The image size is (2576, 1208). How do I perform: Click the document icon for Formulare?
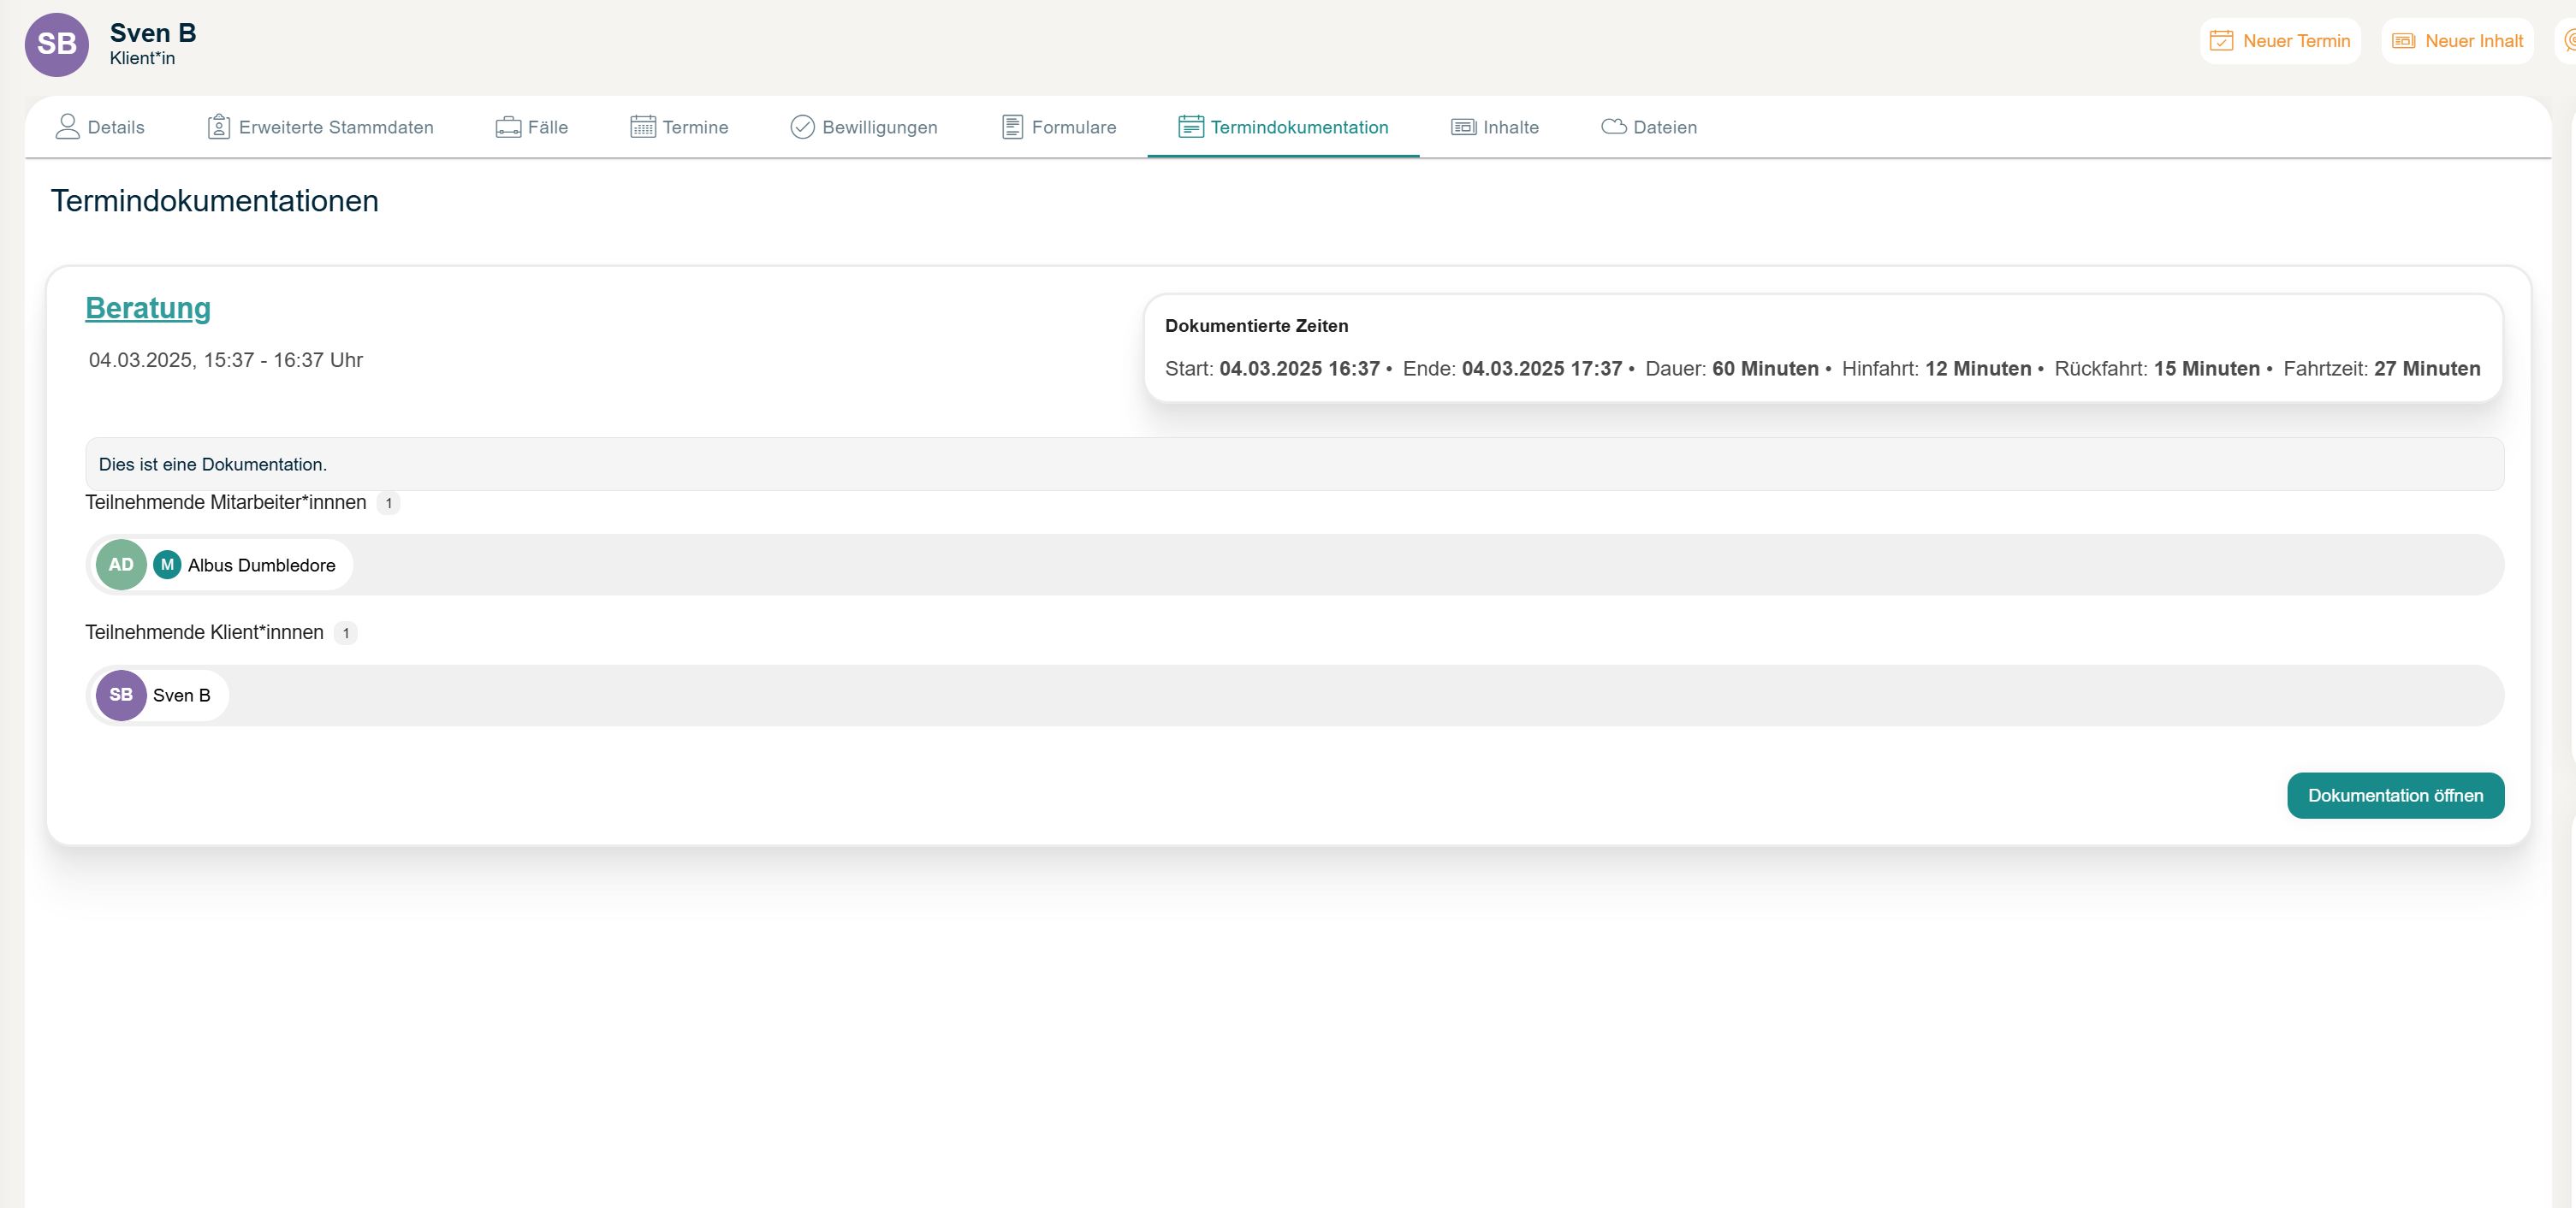click(x=1012, y=126)
